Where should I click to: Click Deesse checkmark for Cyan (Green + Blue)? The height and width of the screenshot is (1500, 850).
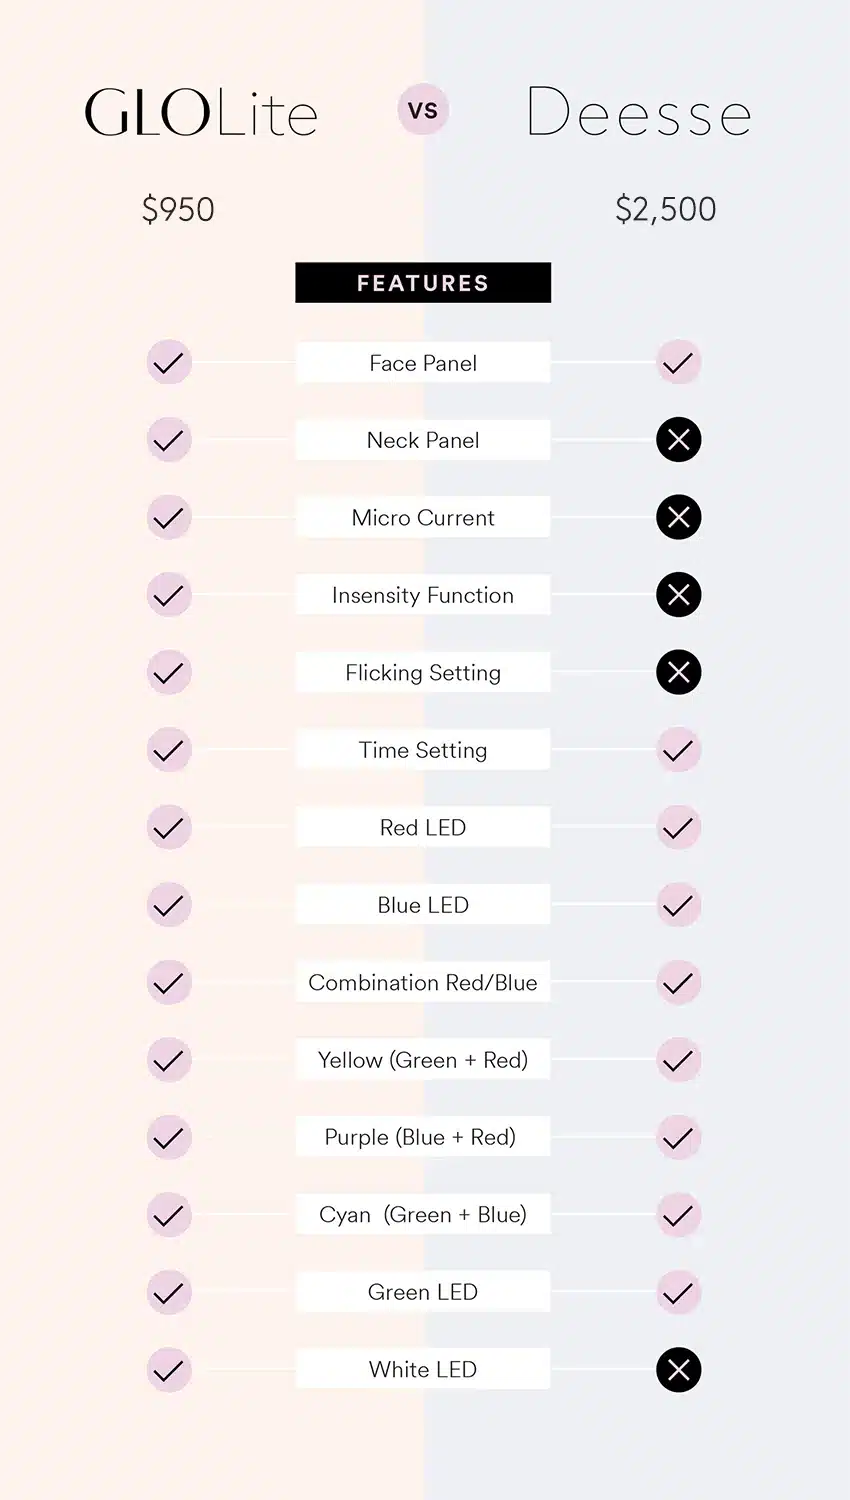coord(678,1215)
